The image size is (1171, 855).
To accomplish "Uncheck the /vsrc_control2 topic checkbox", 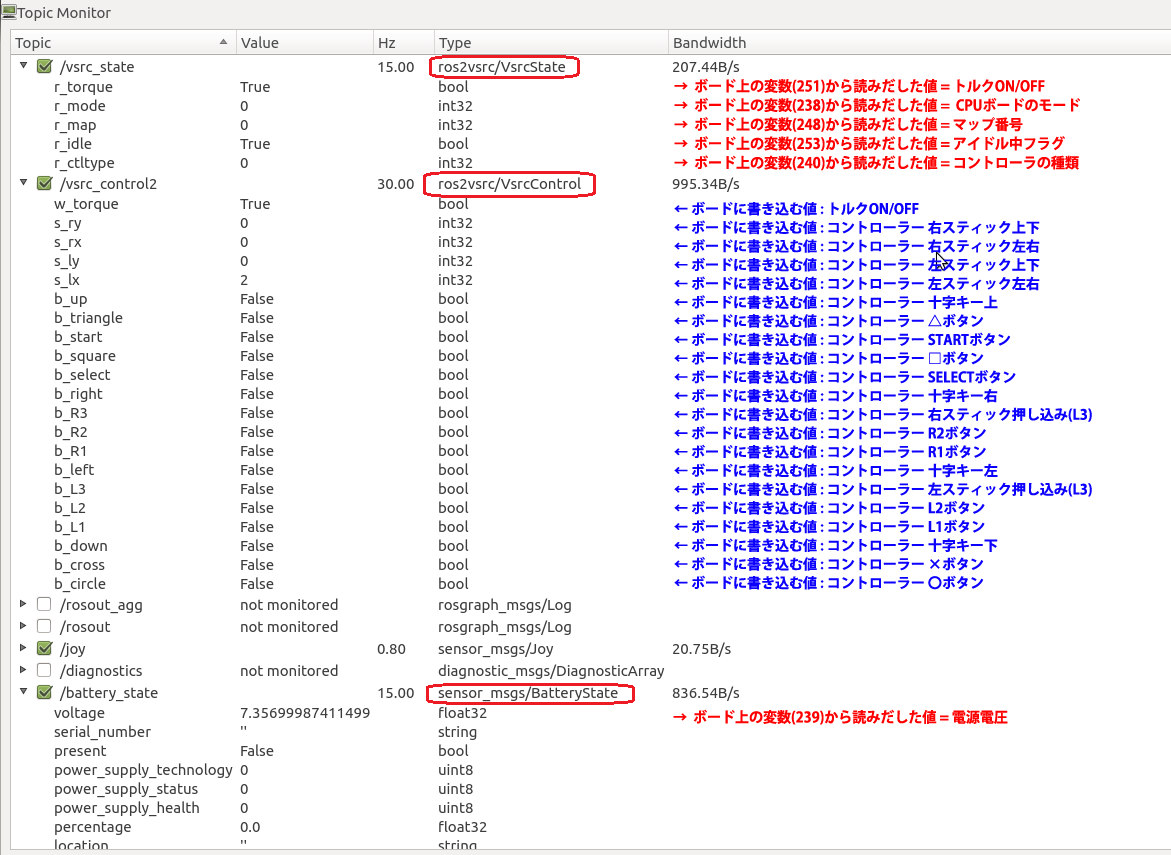I will pyautogui.click(x=45, y=184).
